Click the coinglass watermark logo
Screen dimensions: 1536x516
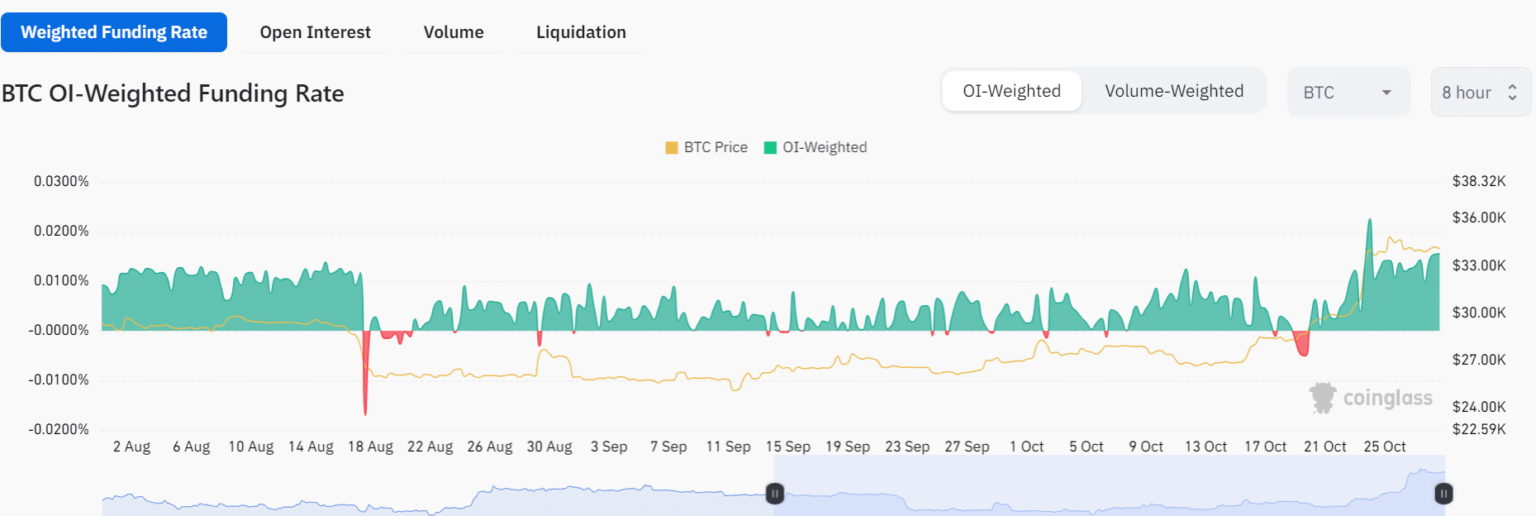1370,398
